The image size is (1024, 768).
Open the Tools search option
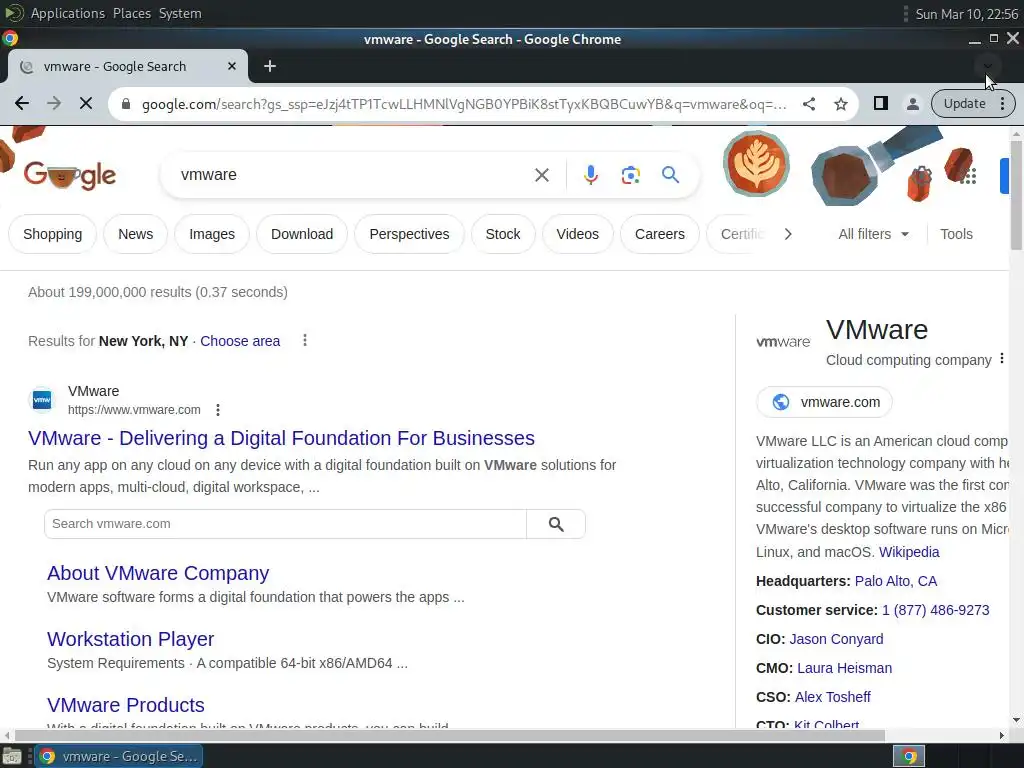pos(956,234)
